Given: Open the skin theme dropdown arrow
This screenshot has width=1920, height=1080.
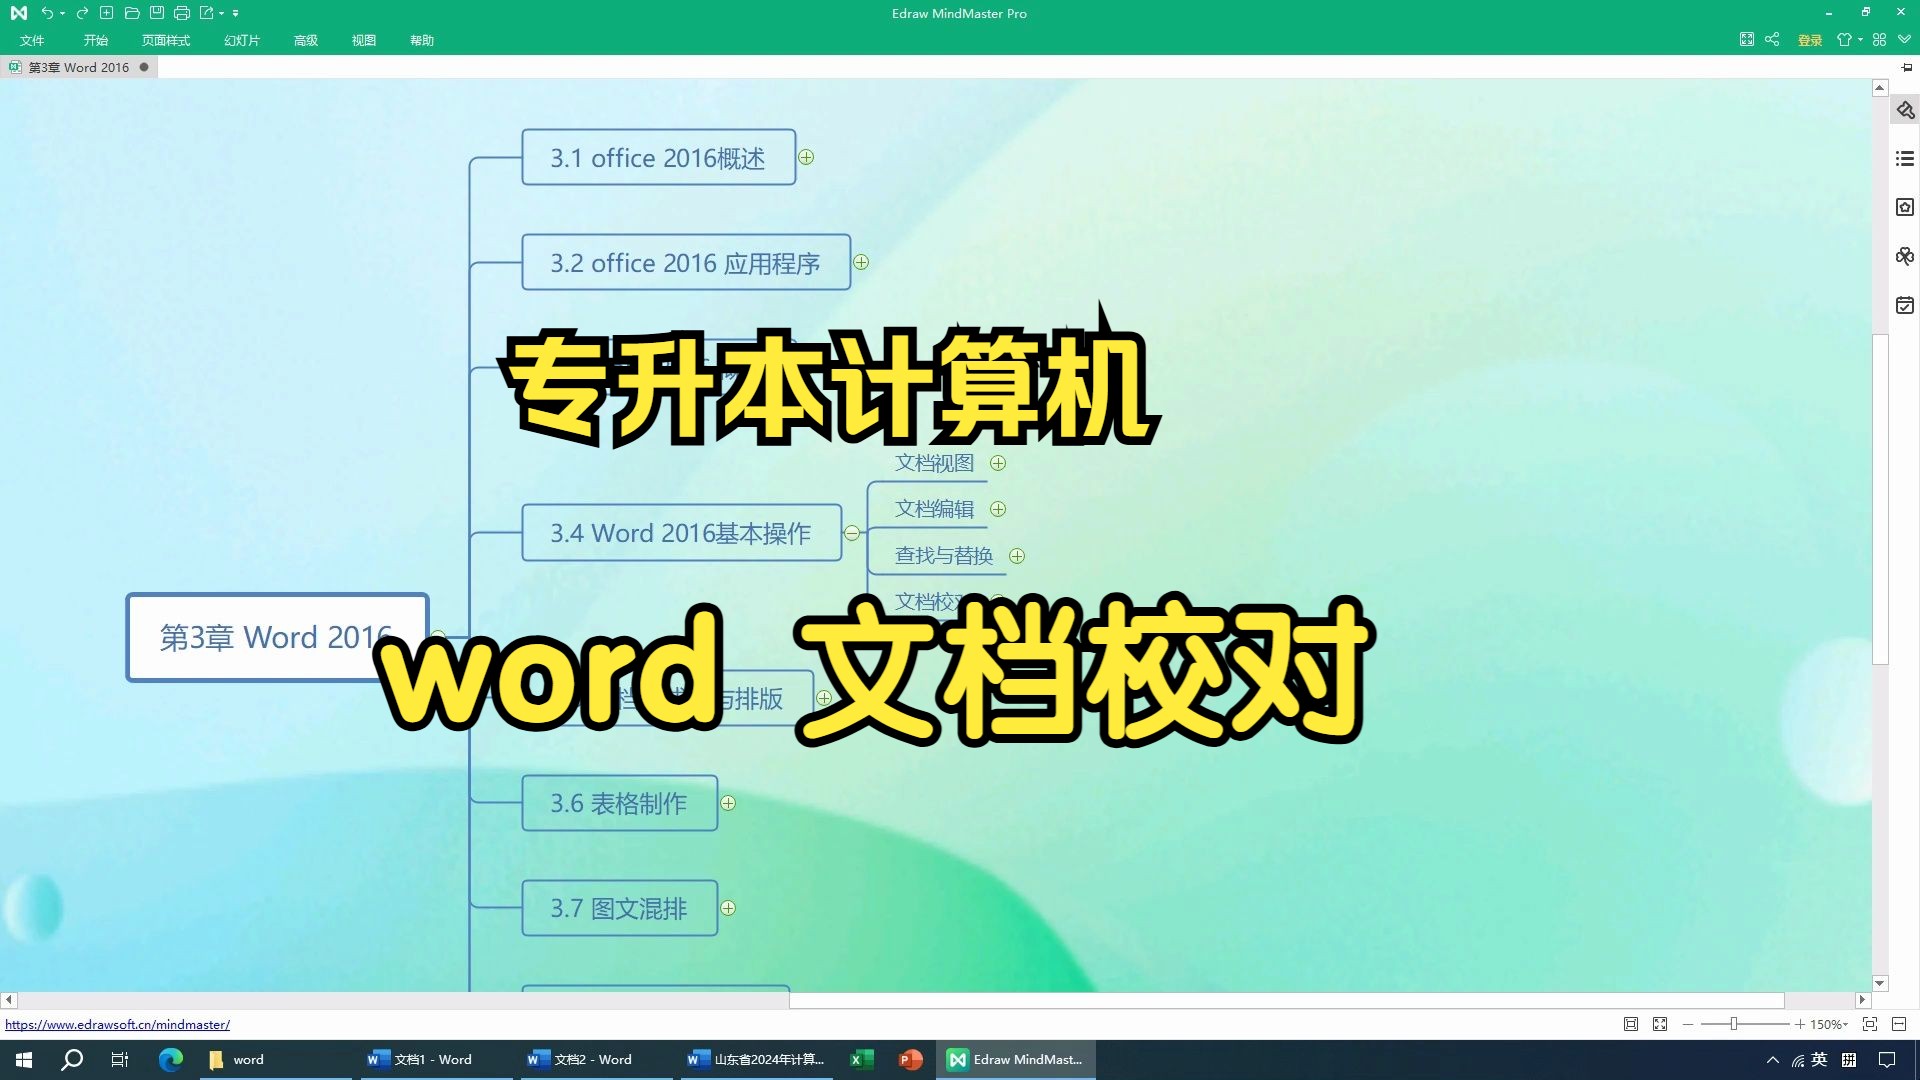Looking at the screenshot, I should point(1860,40).
